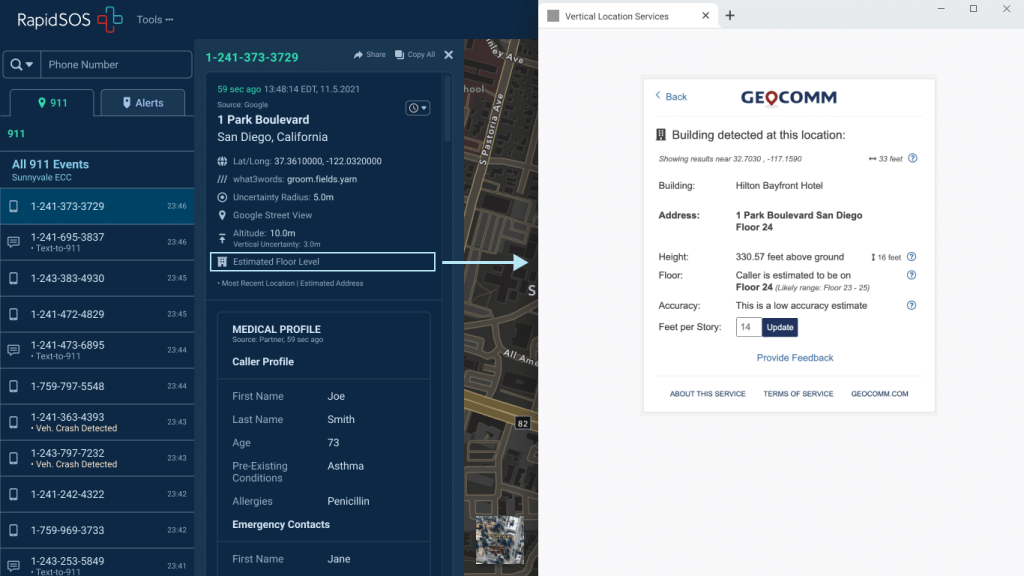Click the Update button for feet per story
Image resolution: width=1024 pixels, height=576 pixels.
pyautogui.click(x=780, y=328)
